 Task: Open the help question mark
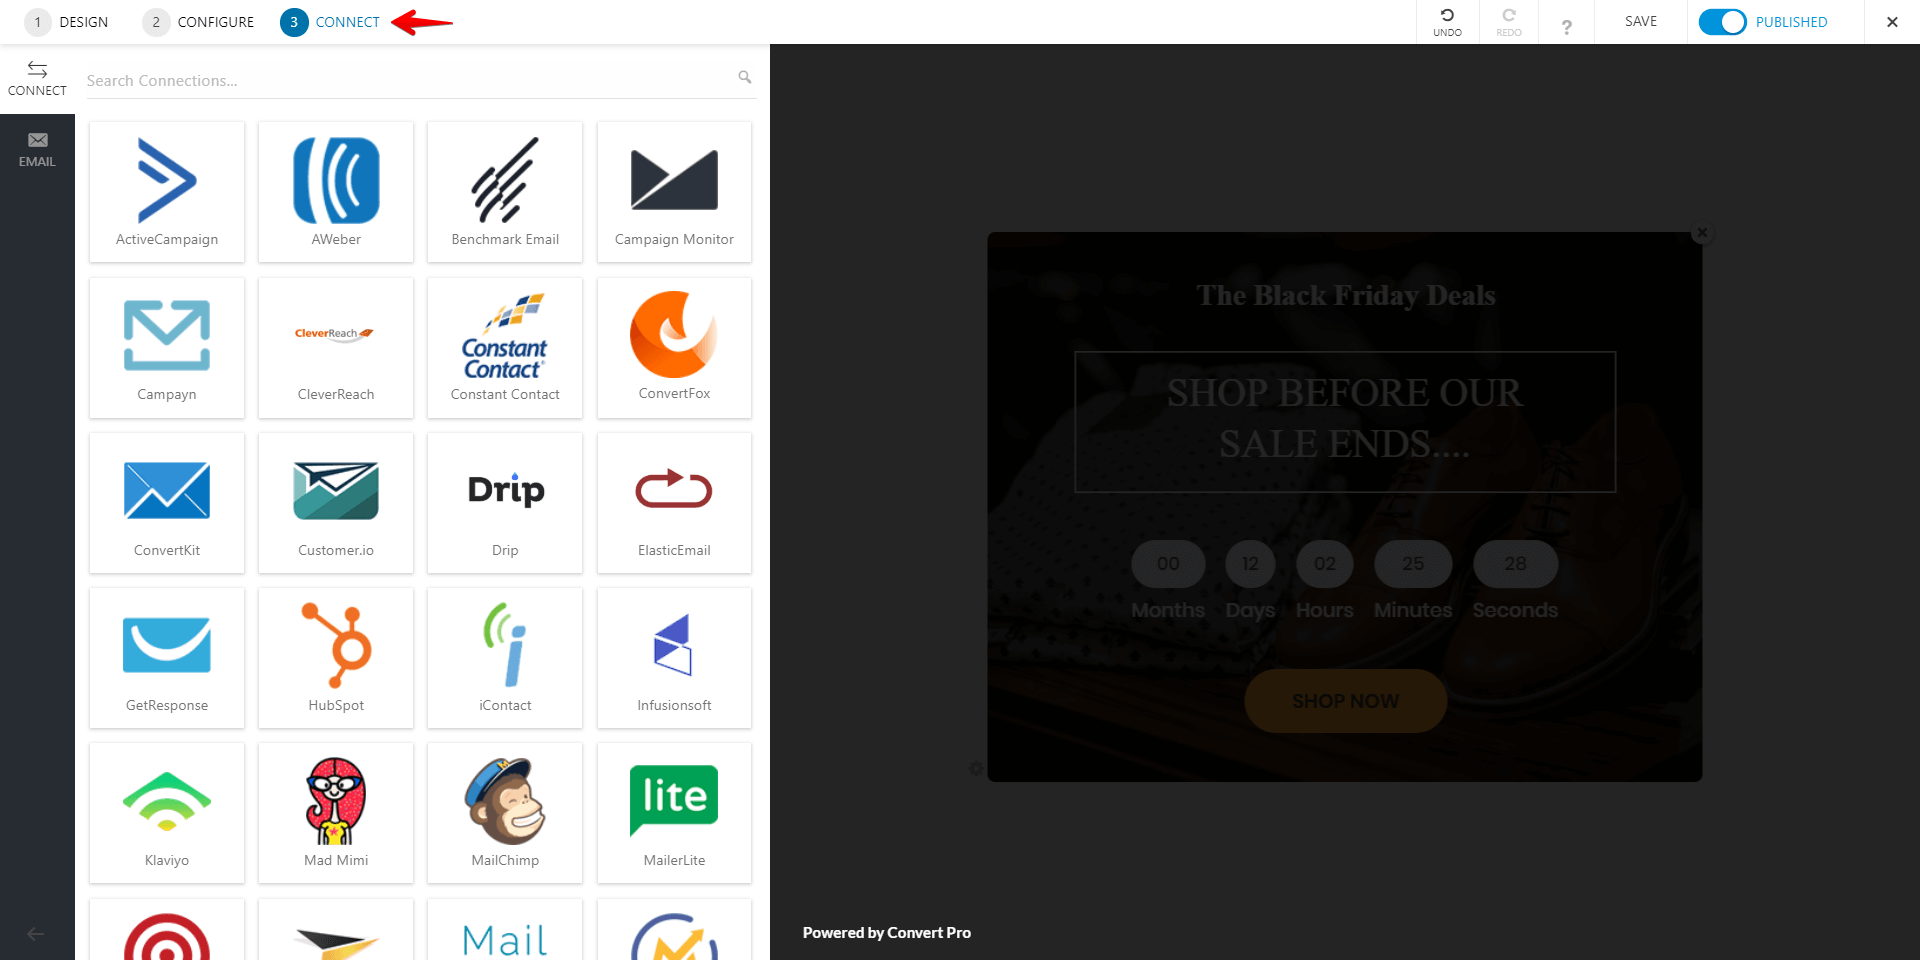click(x=1566, y=26)
